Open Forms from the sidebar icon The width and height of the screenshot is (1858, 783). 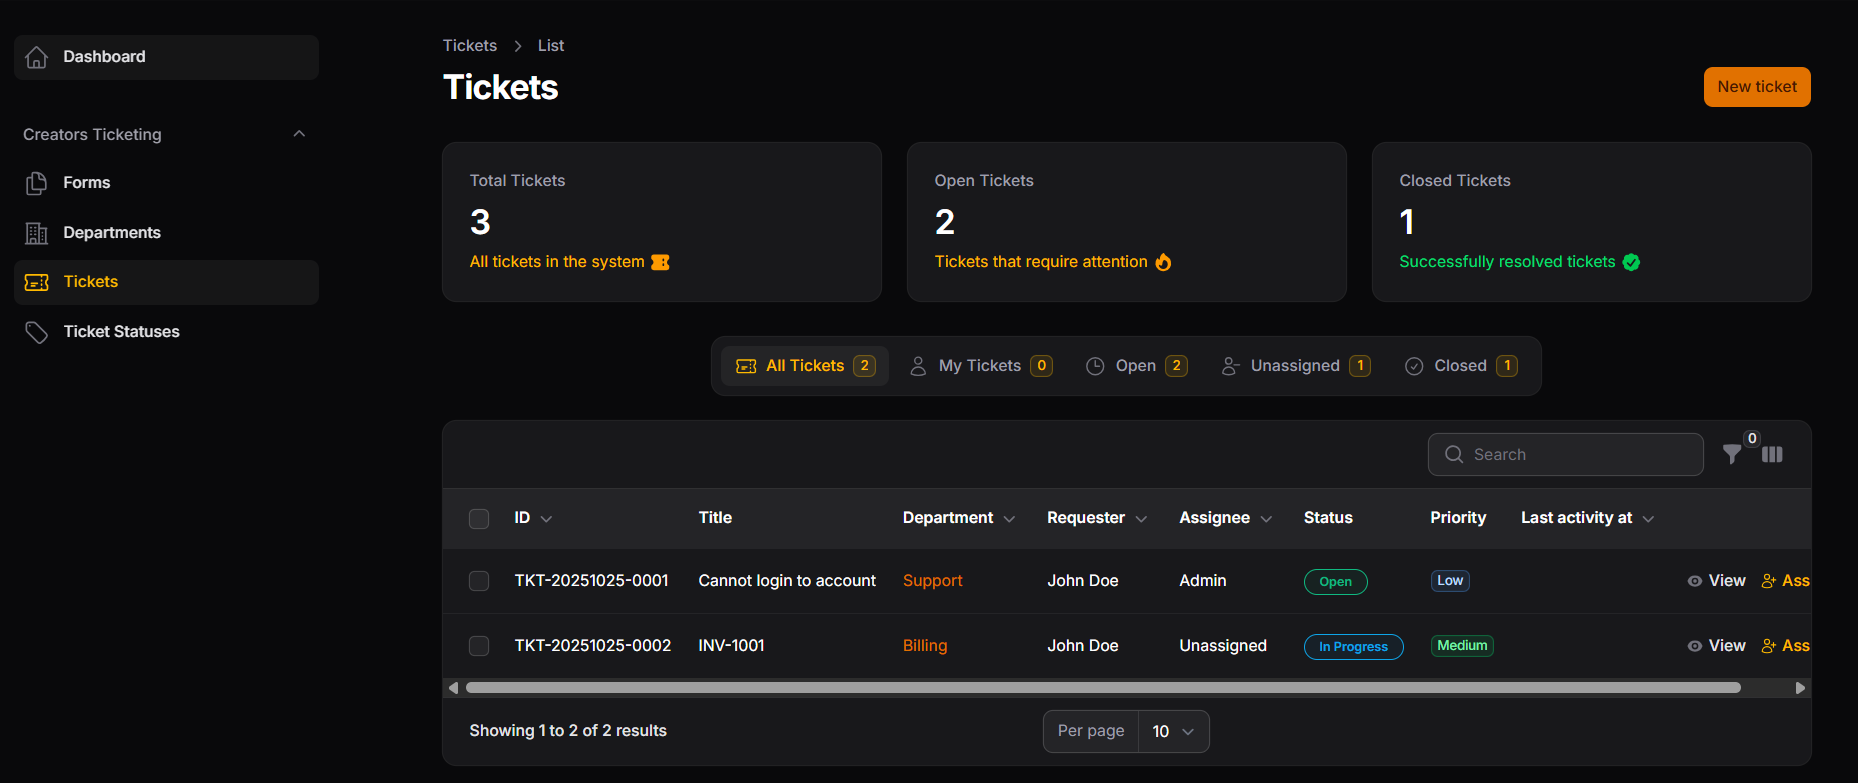point(37,183)
